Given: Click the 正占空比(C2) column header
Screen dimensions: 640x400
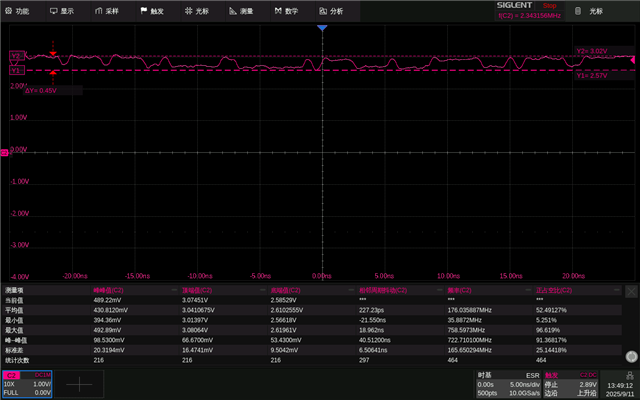Looking at the screenshot, I should pos(554,290).
